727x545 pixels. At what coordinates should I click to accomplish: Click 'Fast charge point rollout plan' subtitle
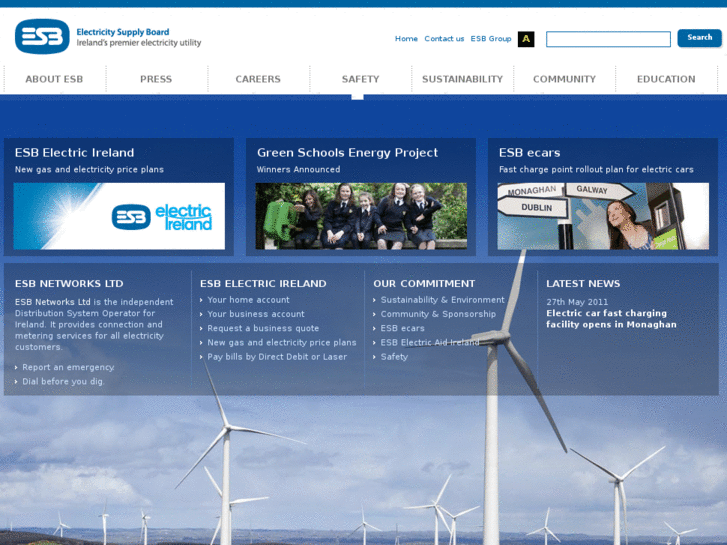[596, 170]
